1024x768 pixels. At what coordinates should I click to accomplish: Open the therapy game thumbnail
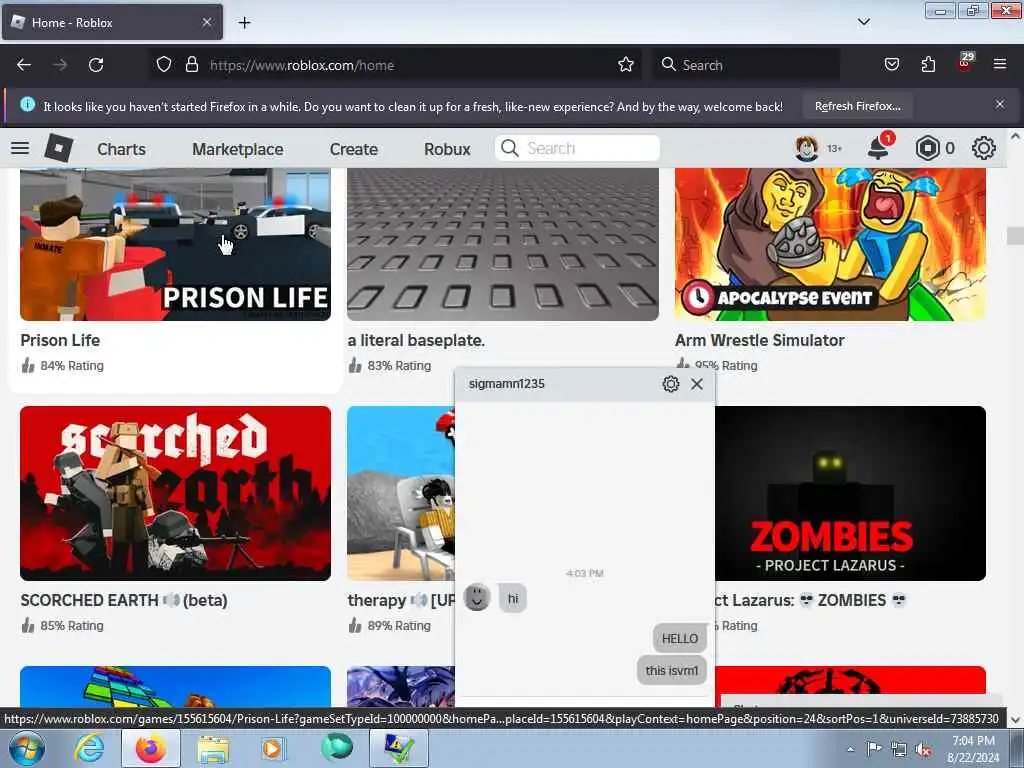click(x=401, y=493)
